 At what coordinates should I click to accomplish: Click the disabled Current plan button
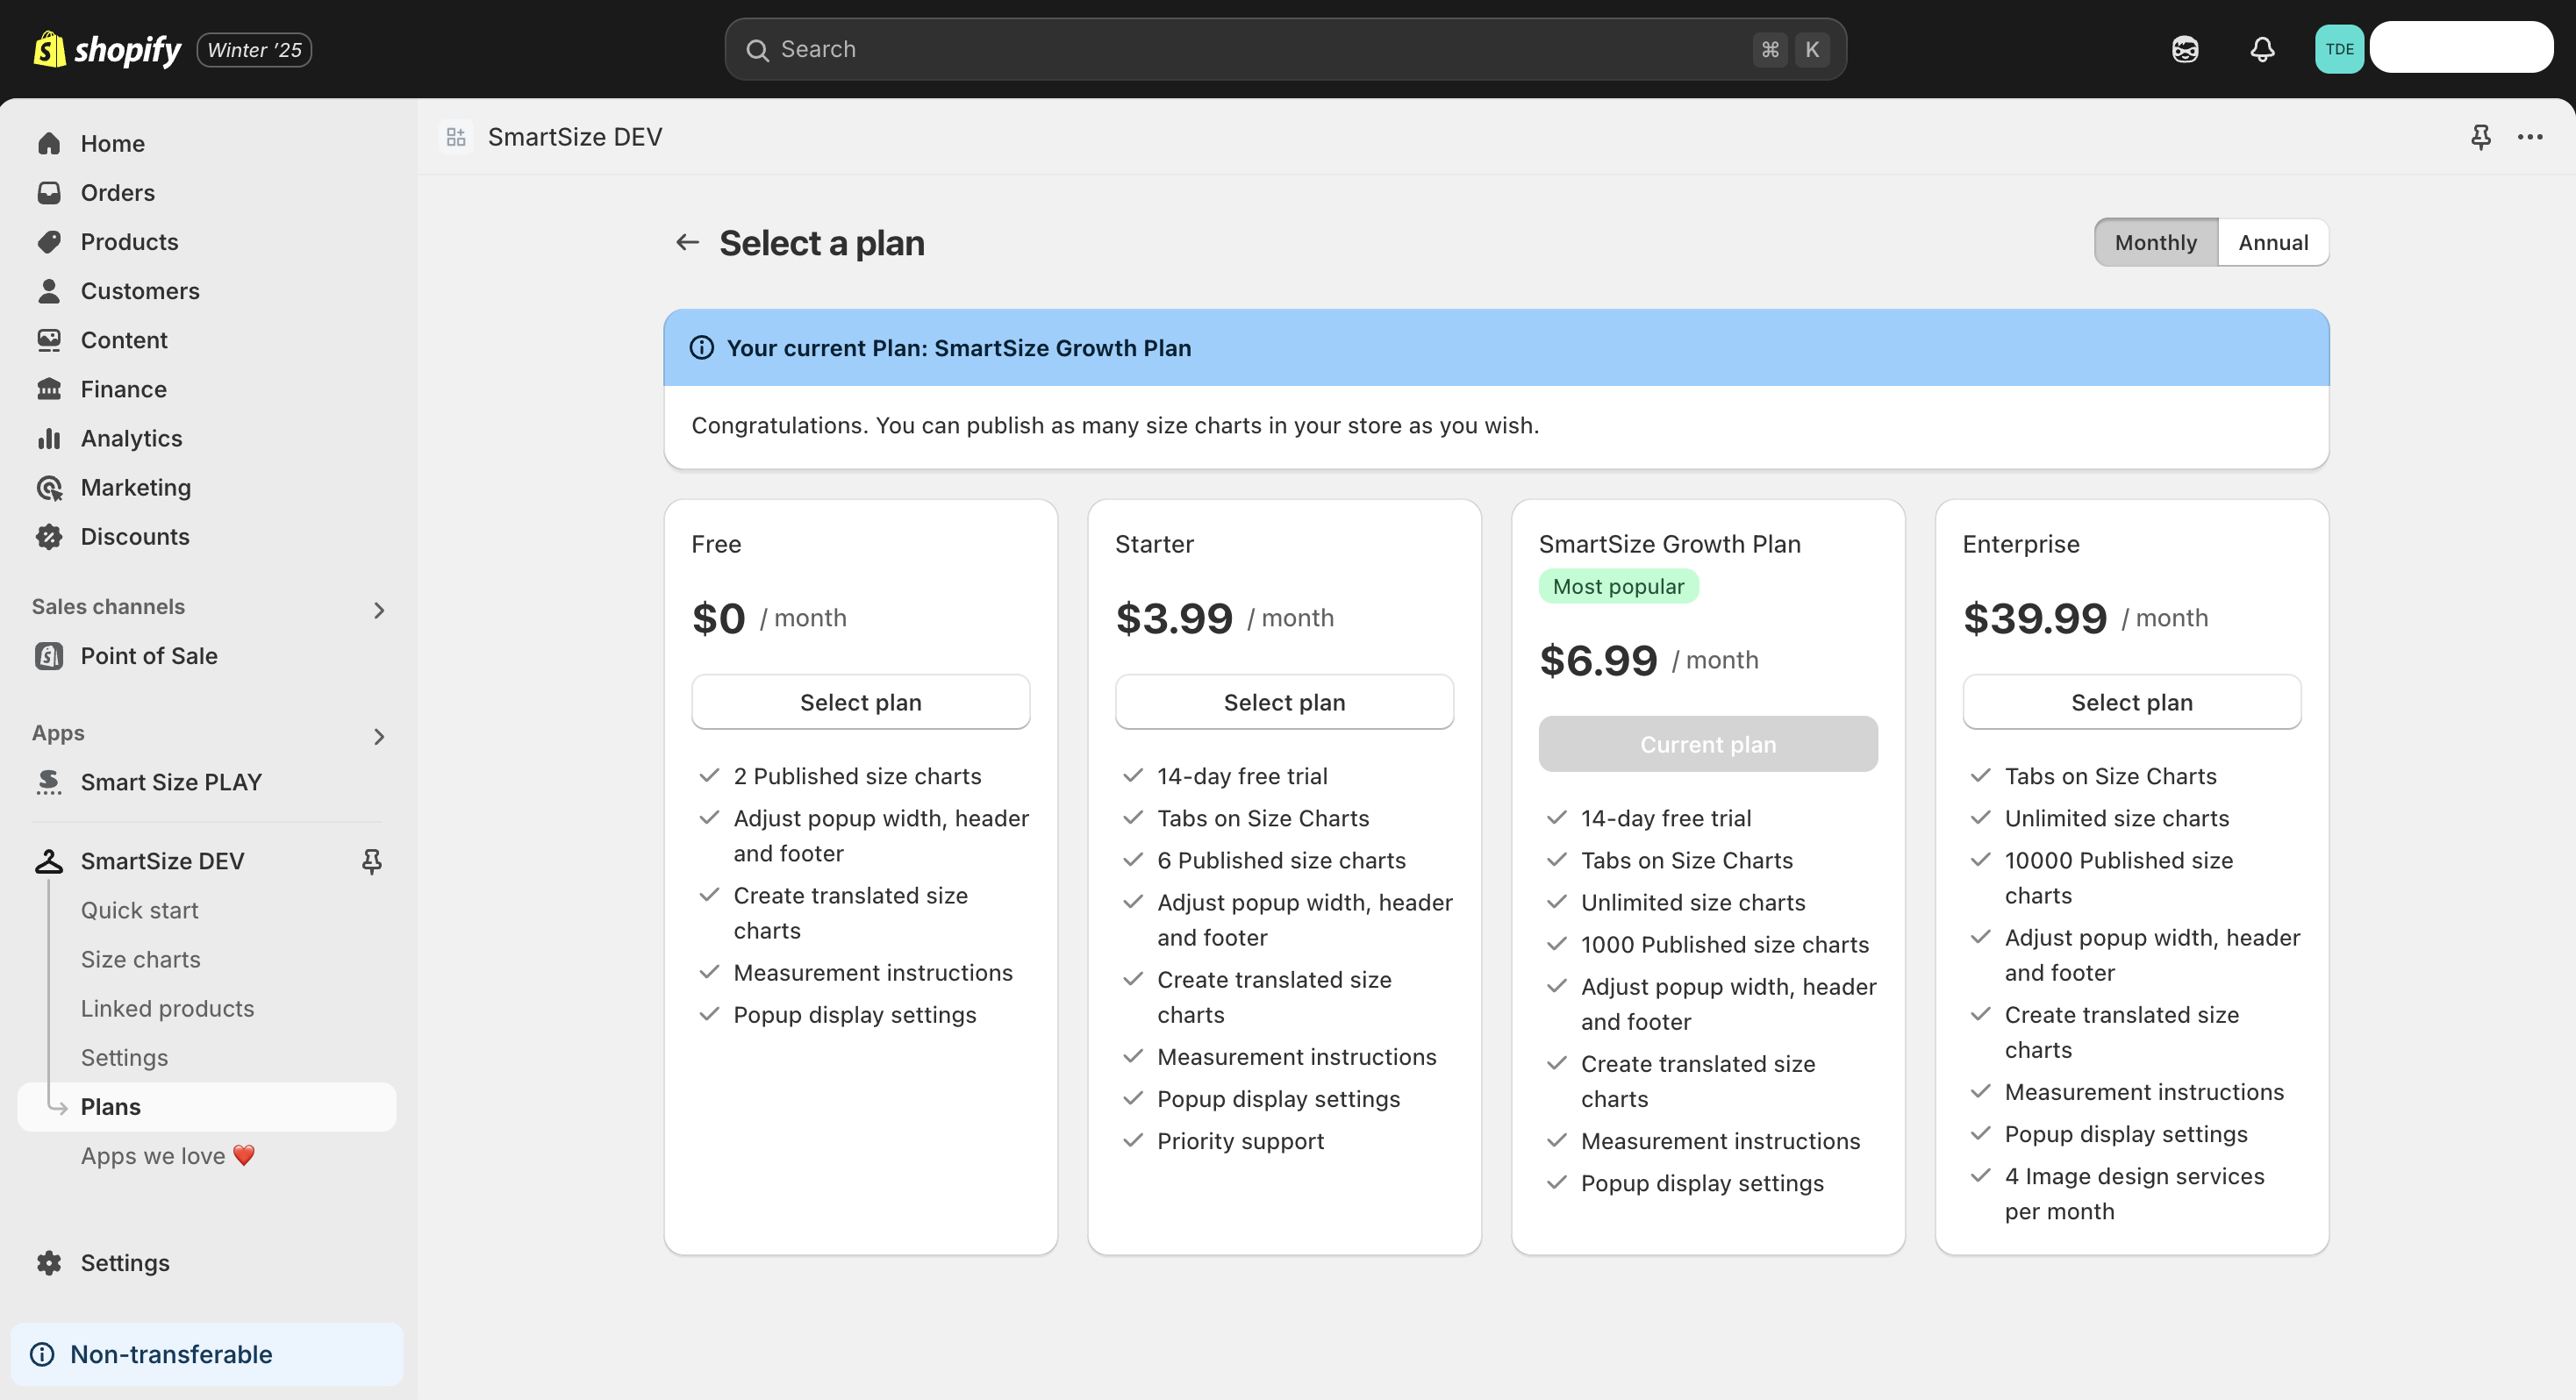pos(1708,743)
